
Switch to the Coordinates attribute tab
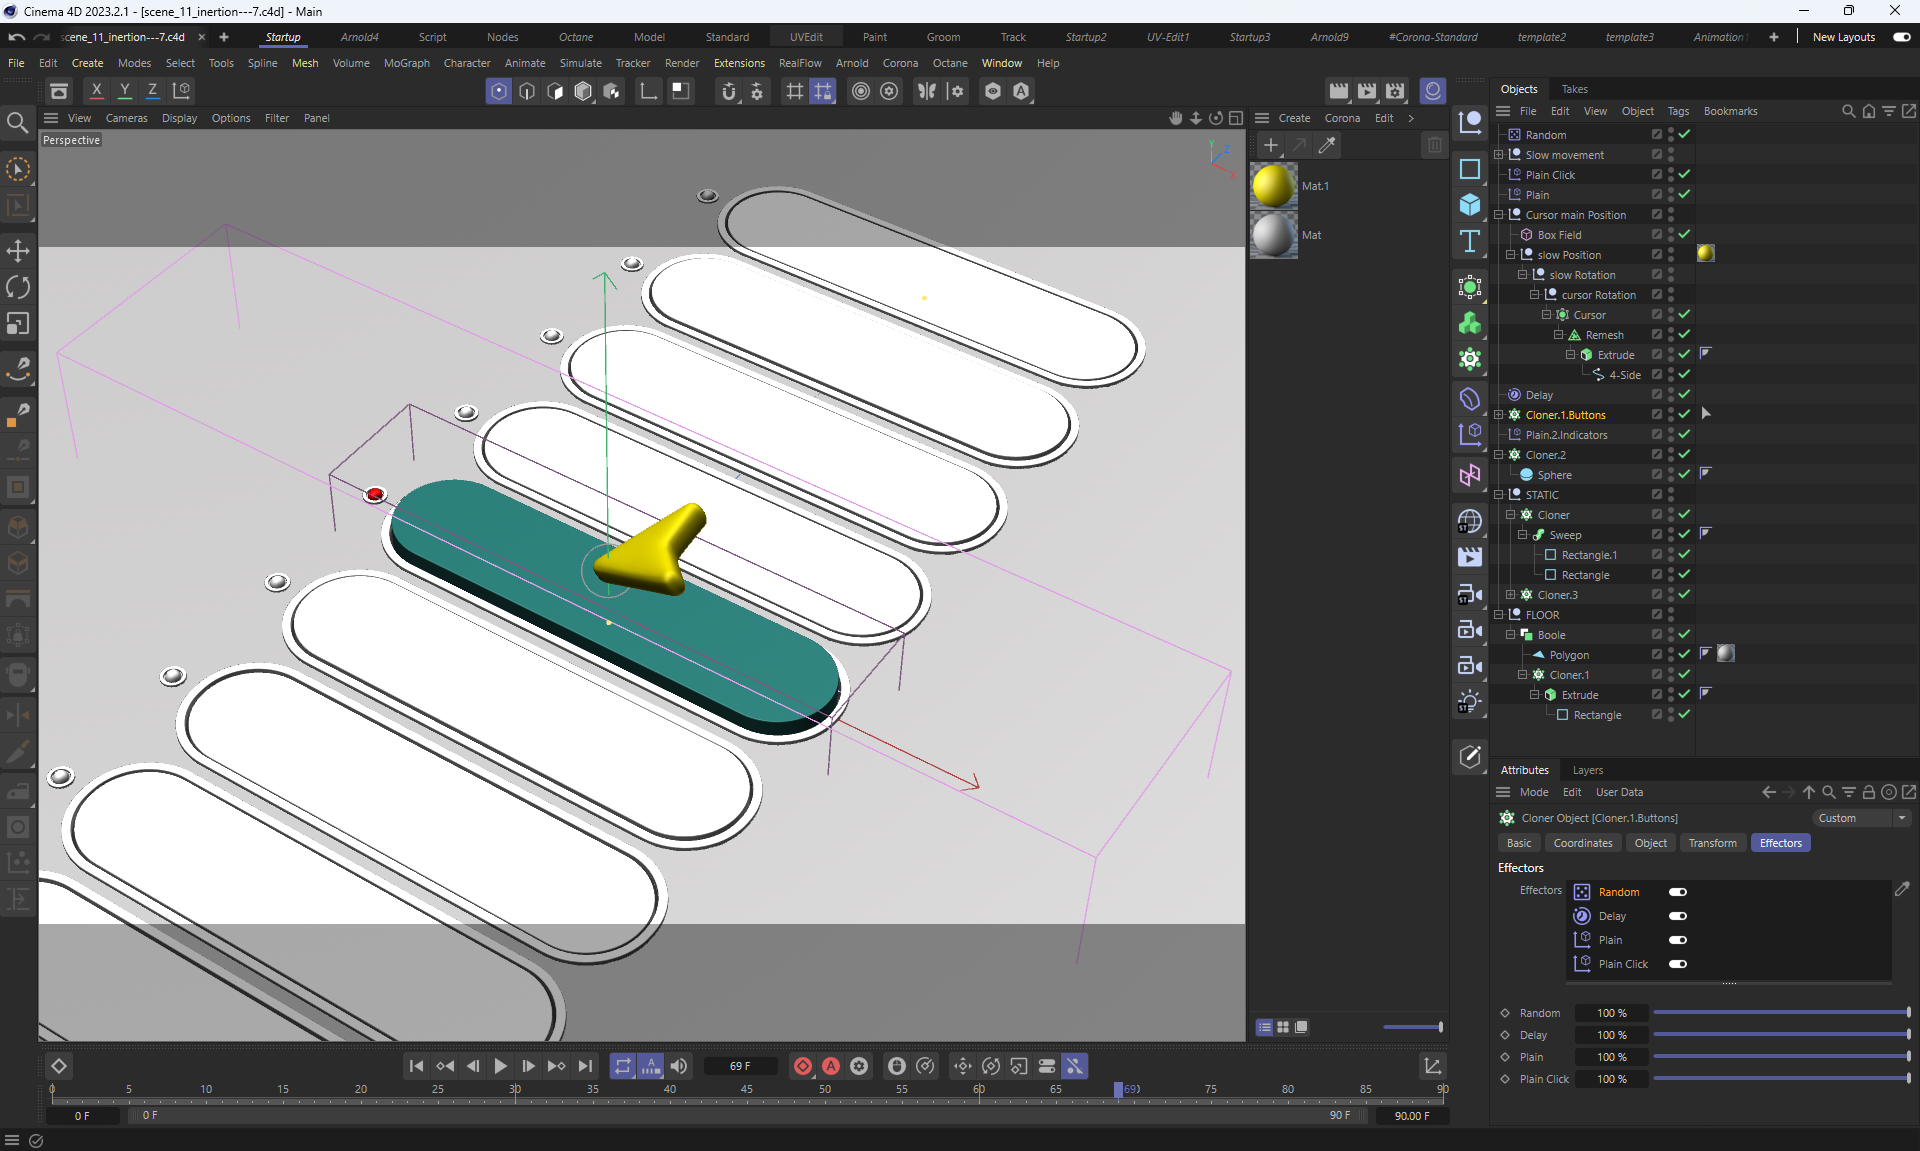(x=1582, y=843)
